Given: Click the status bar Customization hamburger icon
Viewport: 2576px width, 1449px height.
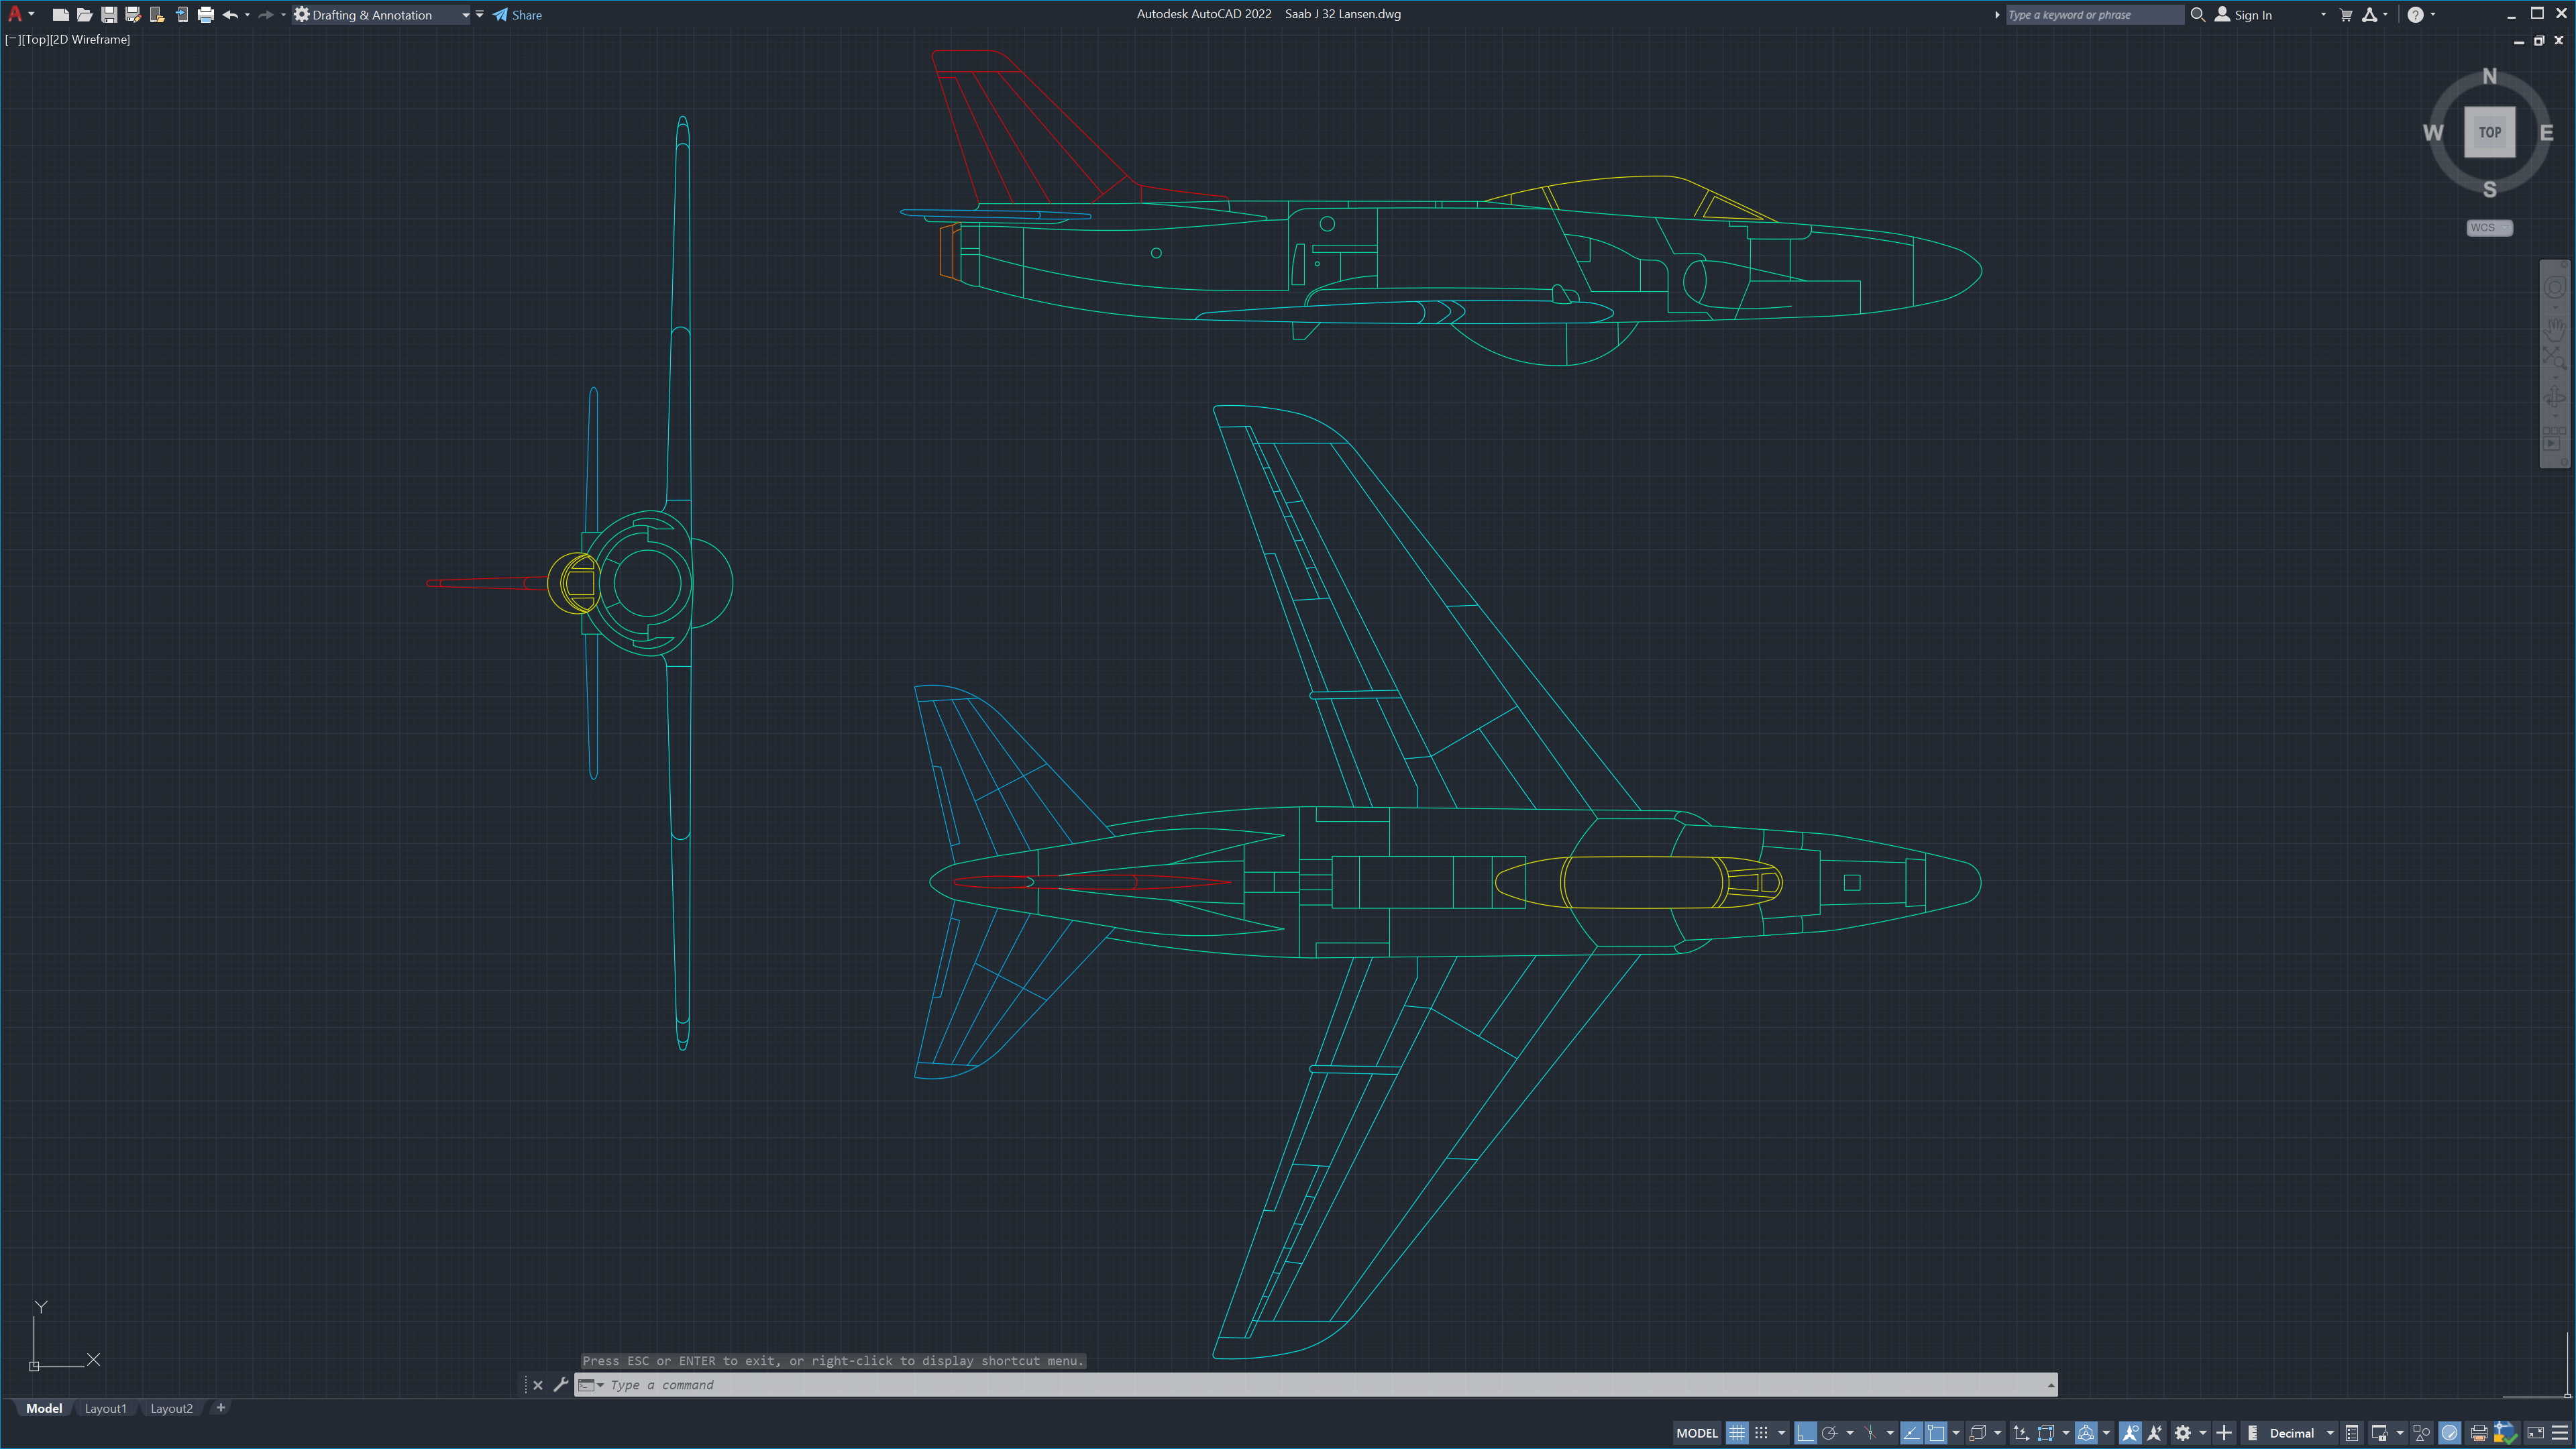Looking at the screenshot, I should pos(2560,1433).
